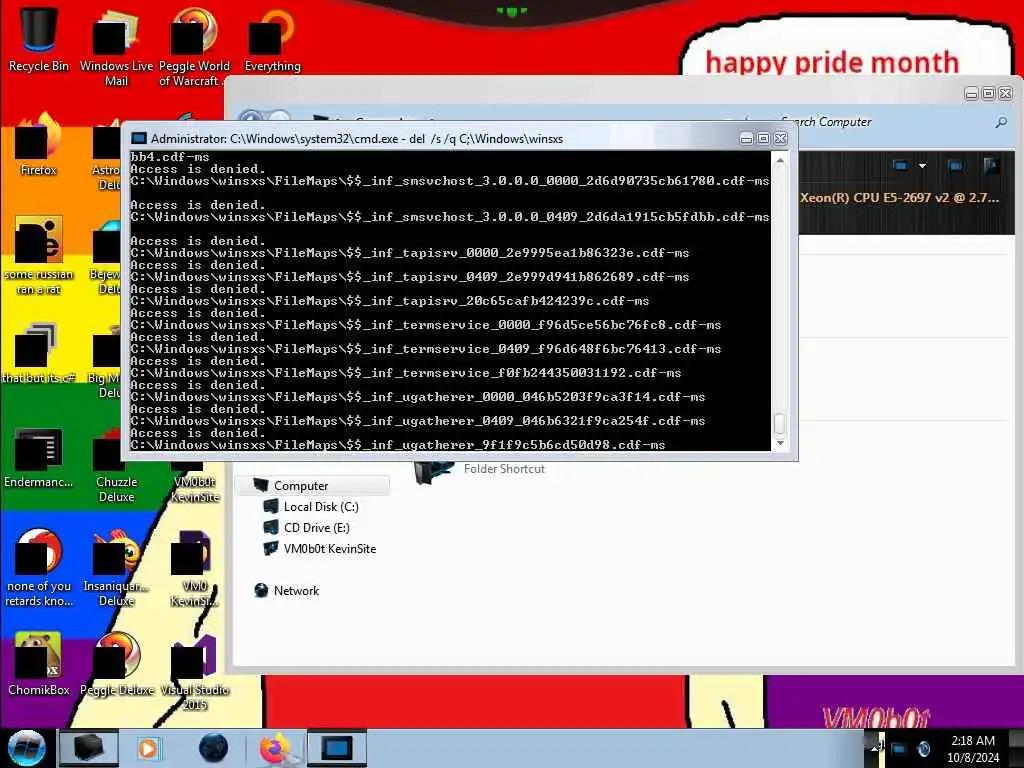Open the ChomikBox desktop icon
Image resolution: width=1024 pixels, height=768 pixels.
click(39, 664)
